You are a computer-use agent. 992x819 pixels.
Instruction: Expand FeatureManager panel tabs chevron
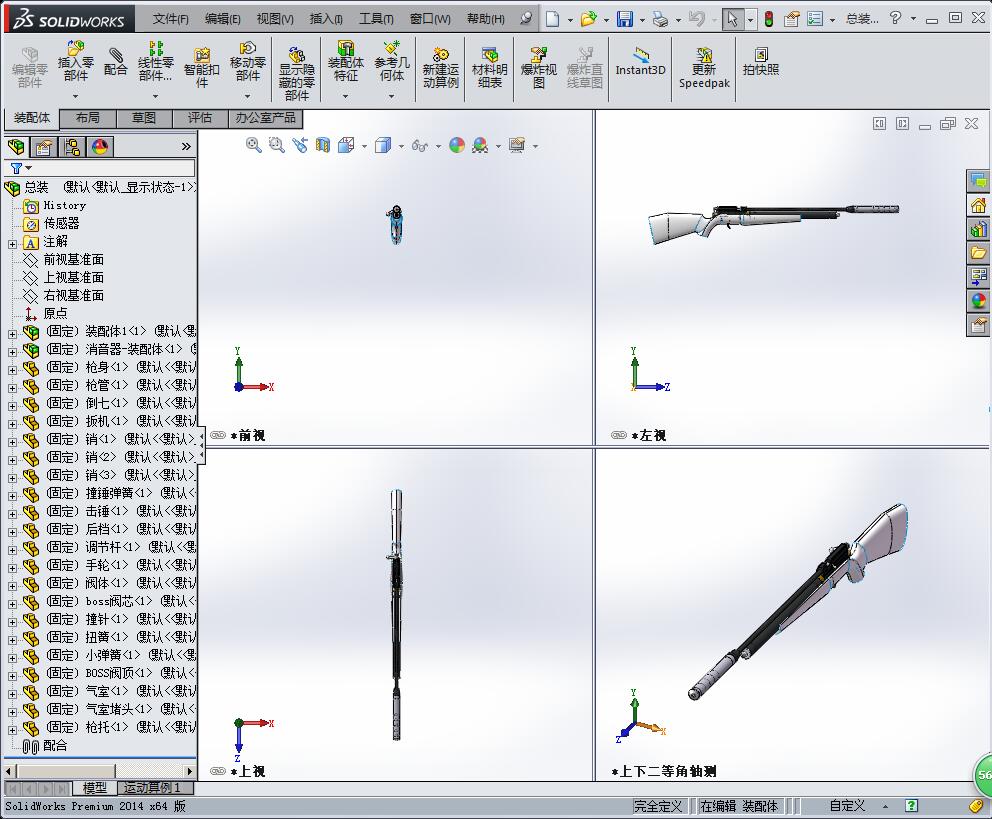point(186,147)
